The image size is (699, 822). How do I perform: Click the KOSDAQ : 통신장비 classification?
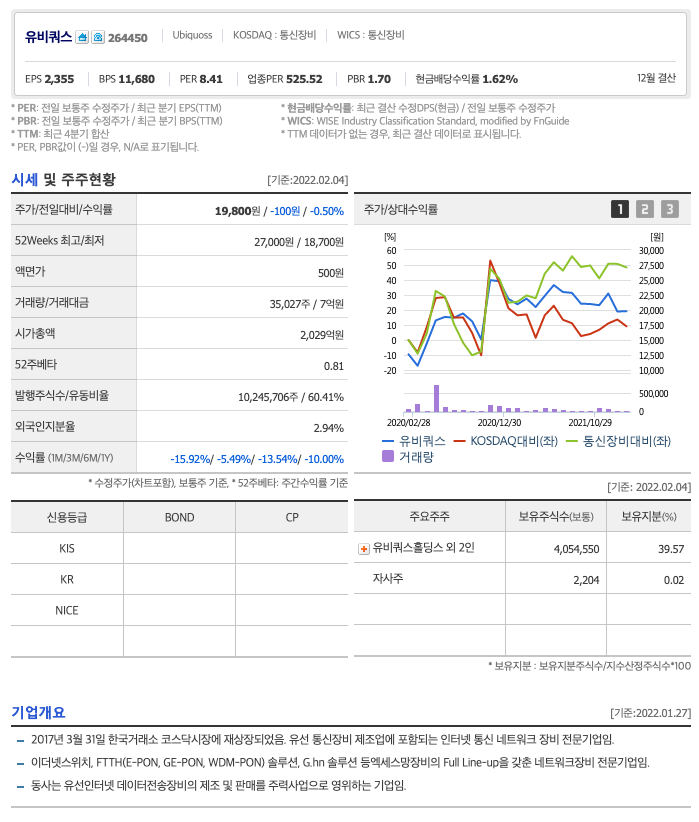(x=275, y=35)
